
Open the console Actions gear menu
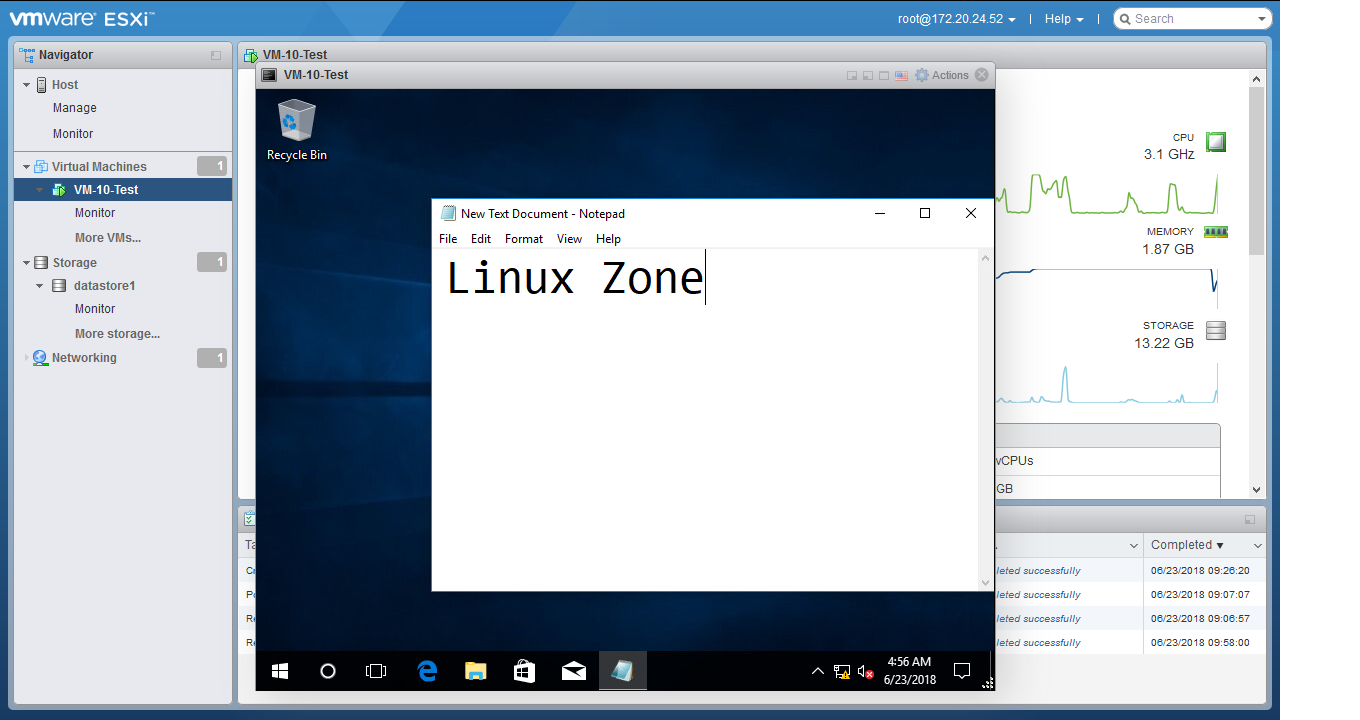point(942,75)
